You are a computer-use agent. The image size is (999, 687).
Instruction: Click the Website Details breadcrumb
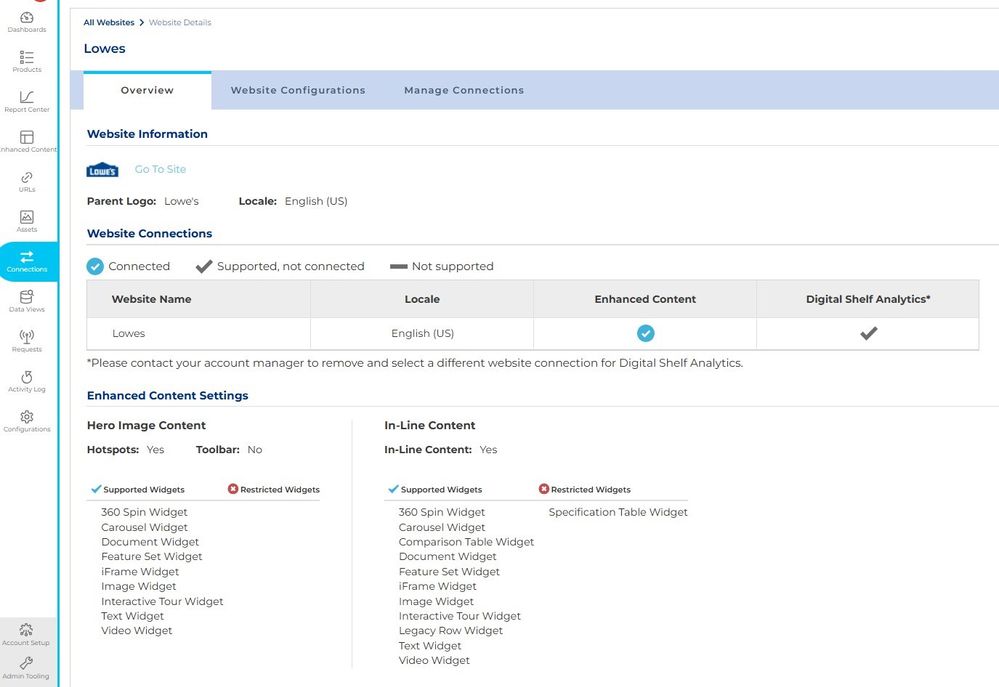(180, 22)
